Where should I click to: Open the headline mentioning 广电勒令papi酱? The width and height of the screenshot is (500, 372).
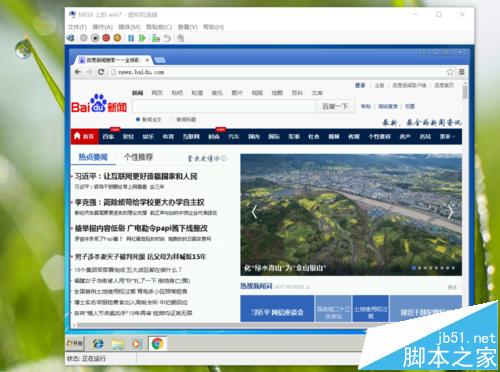coord(141,228)
